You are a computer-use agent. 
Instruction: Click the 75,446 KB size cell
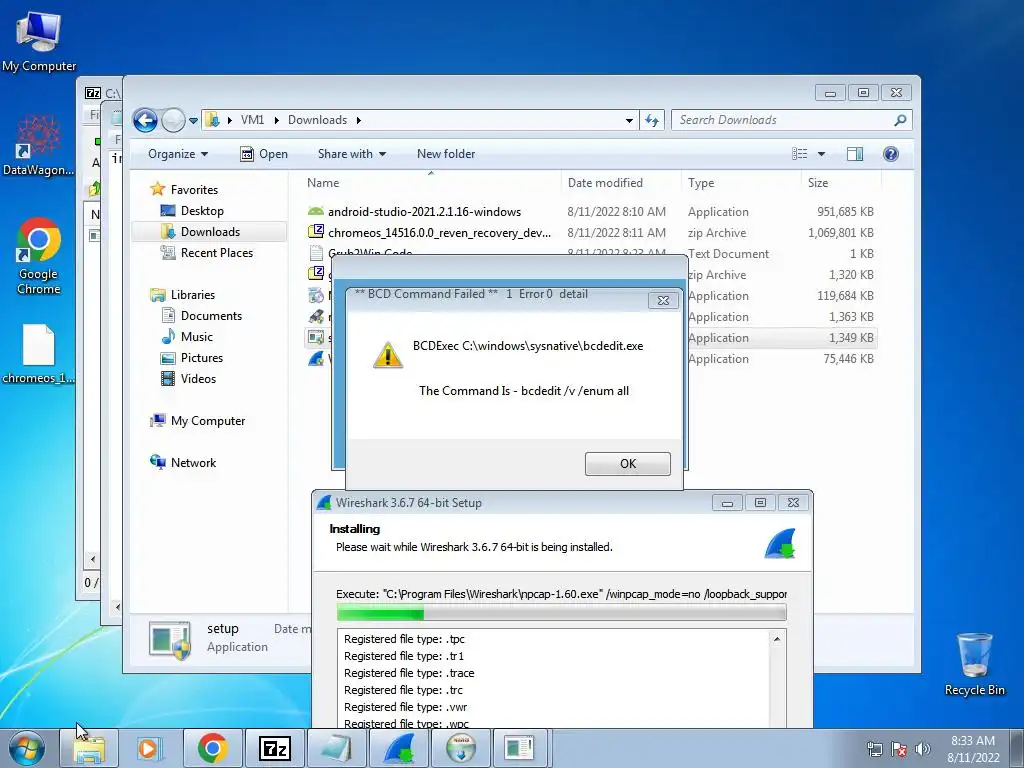tap(848, 359)
